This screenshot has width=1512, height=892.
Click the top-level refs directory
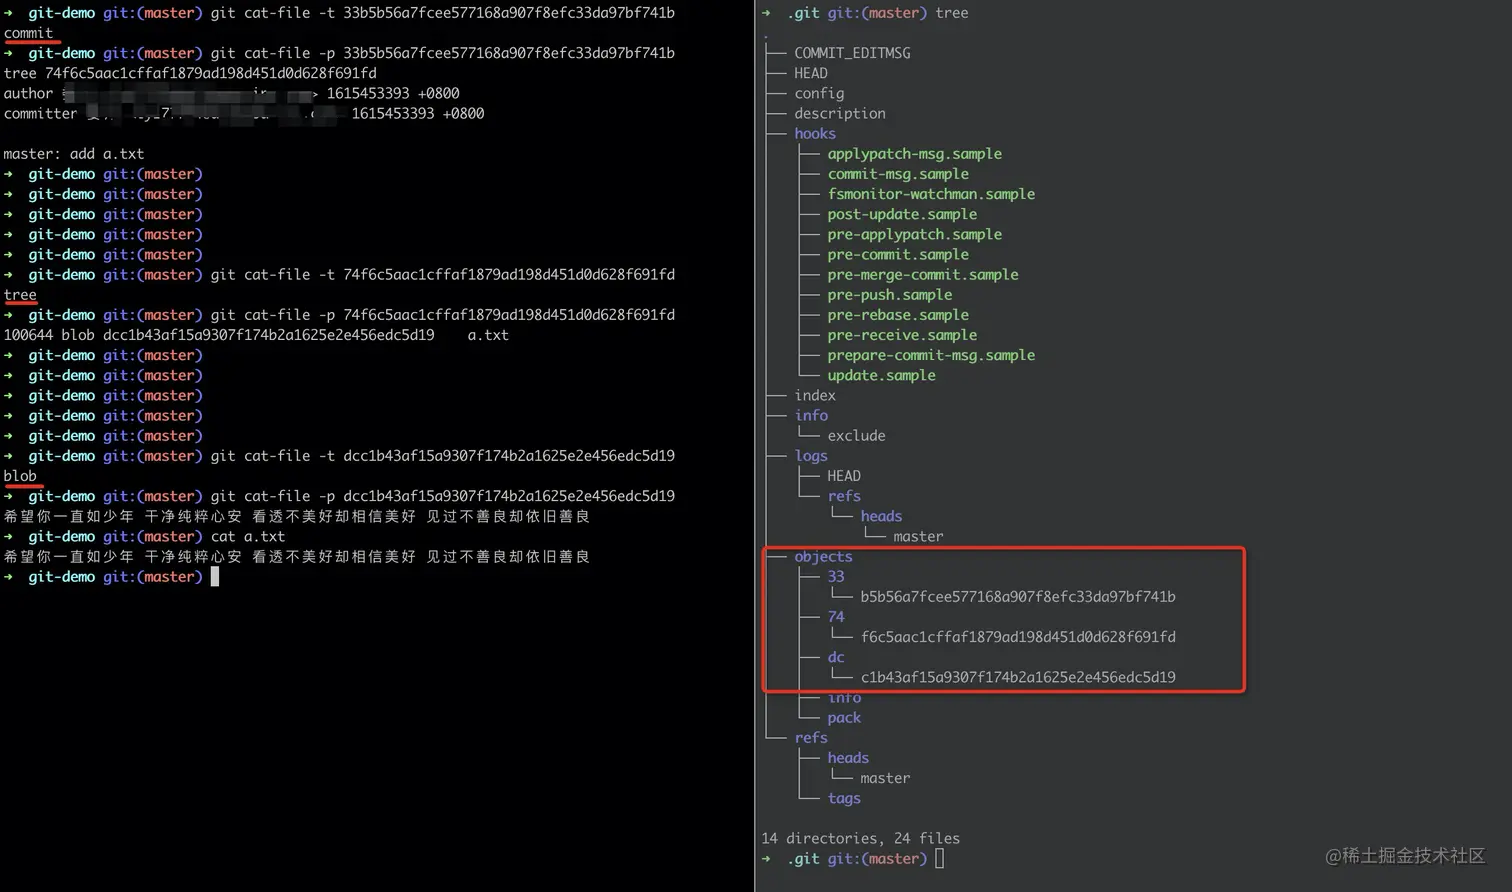click(x=811, y=738)
